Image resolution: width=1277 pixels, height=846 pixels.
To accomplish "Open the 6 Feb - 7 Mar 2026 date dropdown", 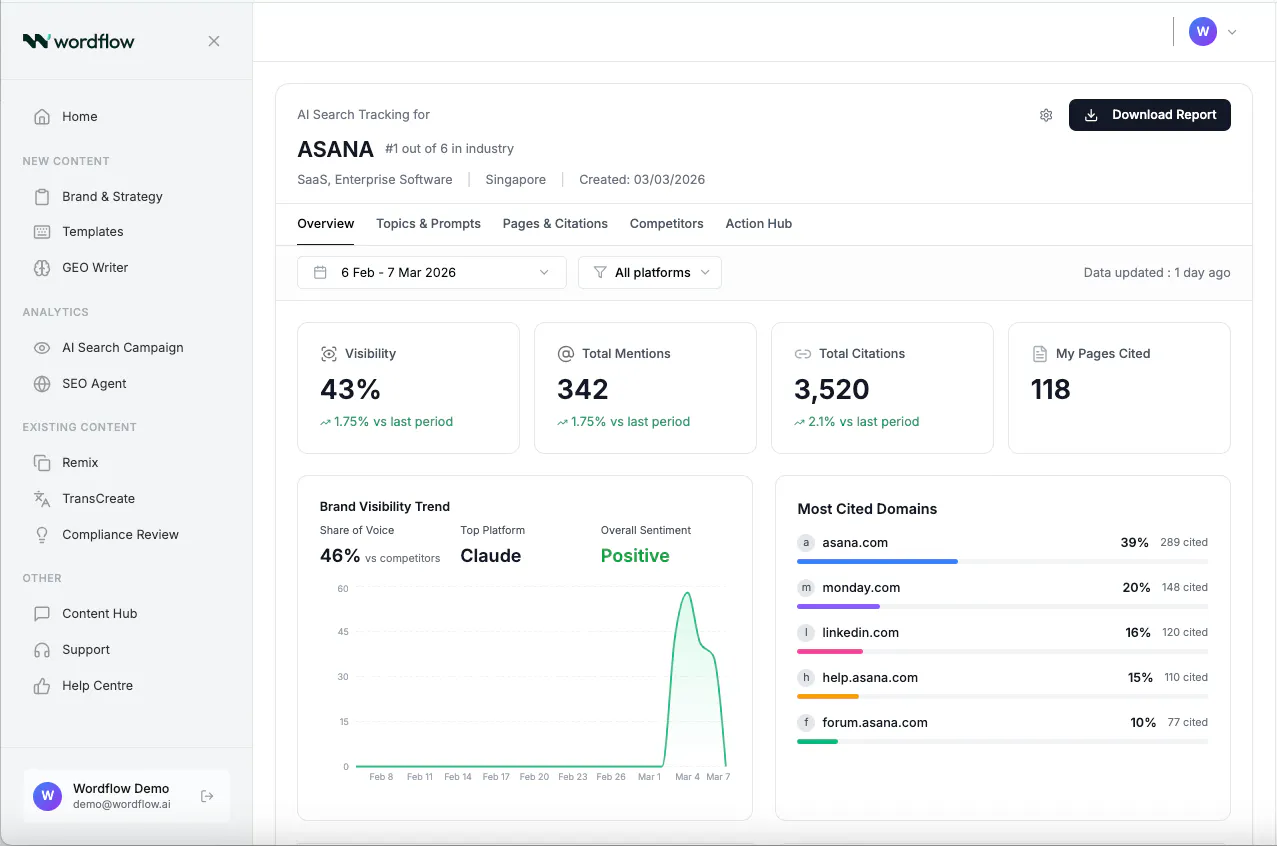I will [432, 272].
